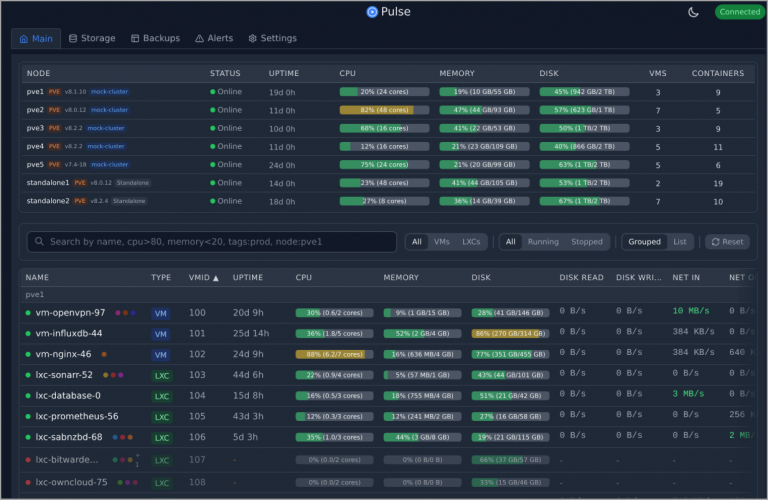
Task: Click VMID 106 cell
Action: pos(197,437)
